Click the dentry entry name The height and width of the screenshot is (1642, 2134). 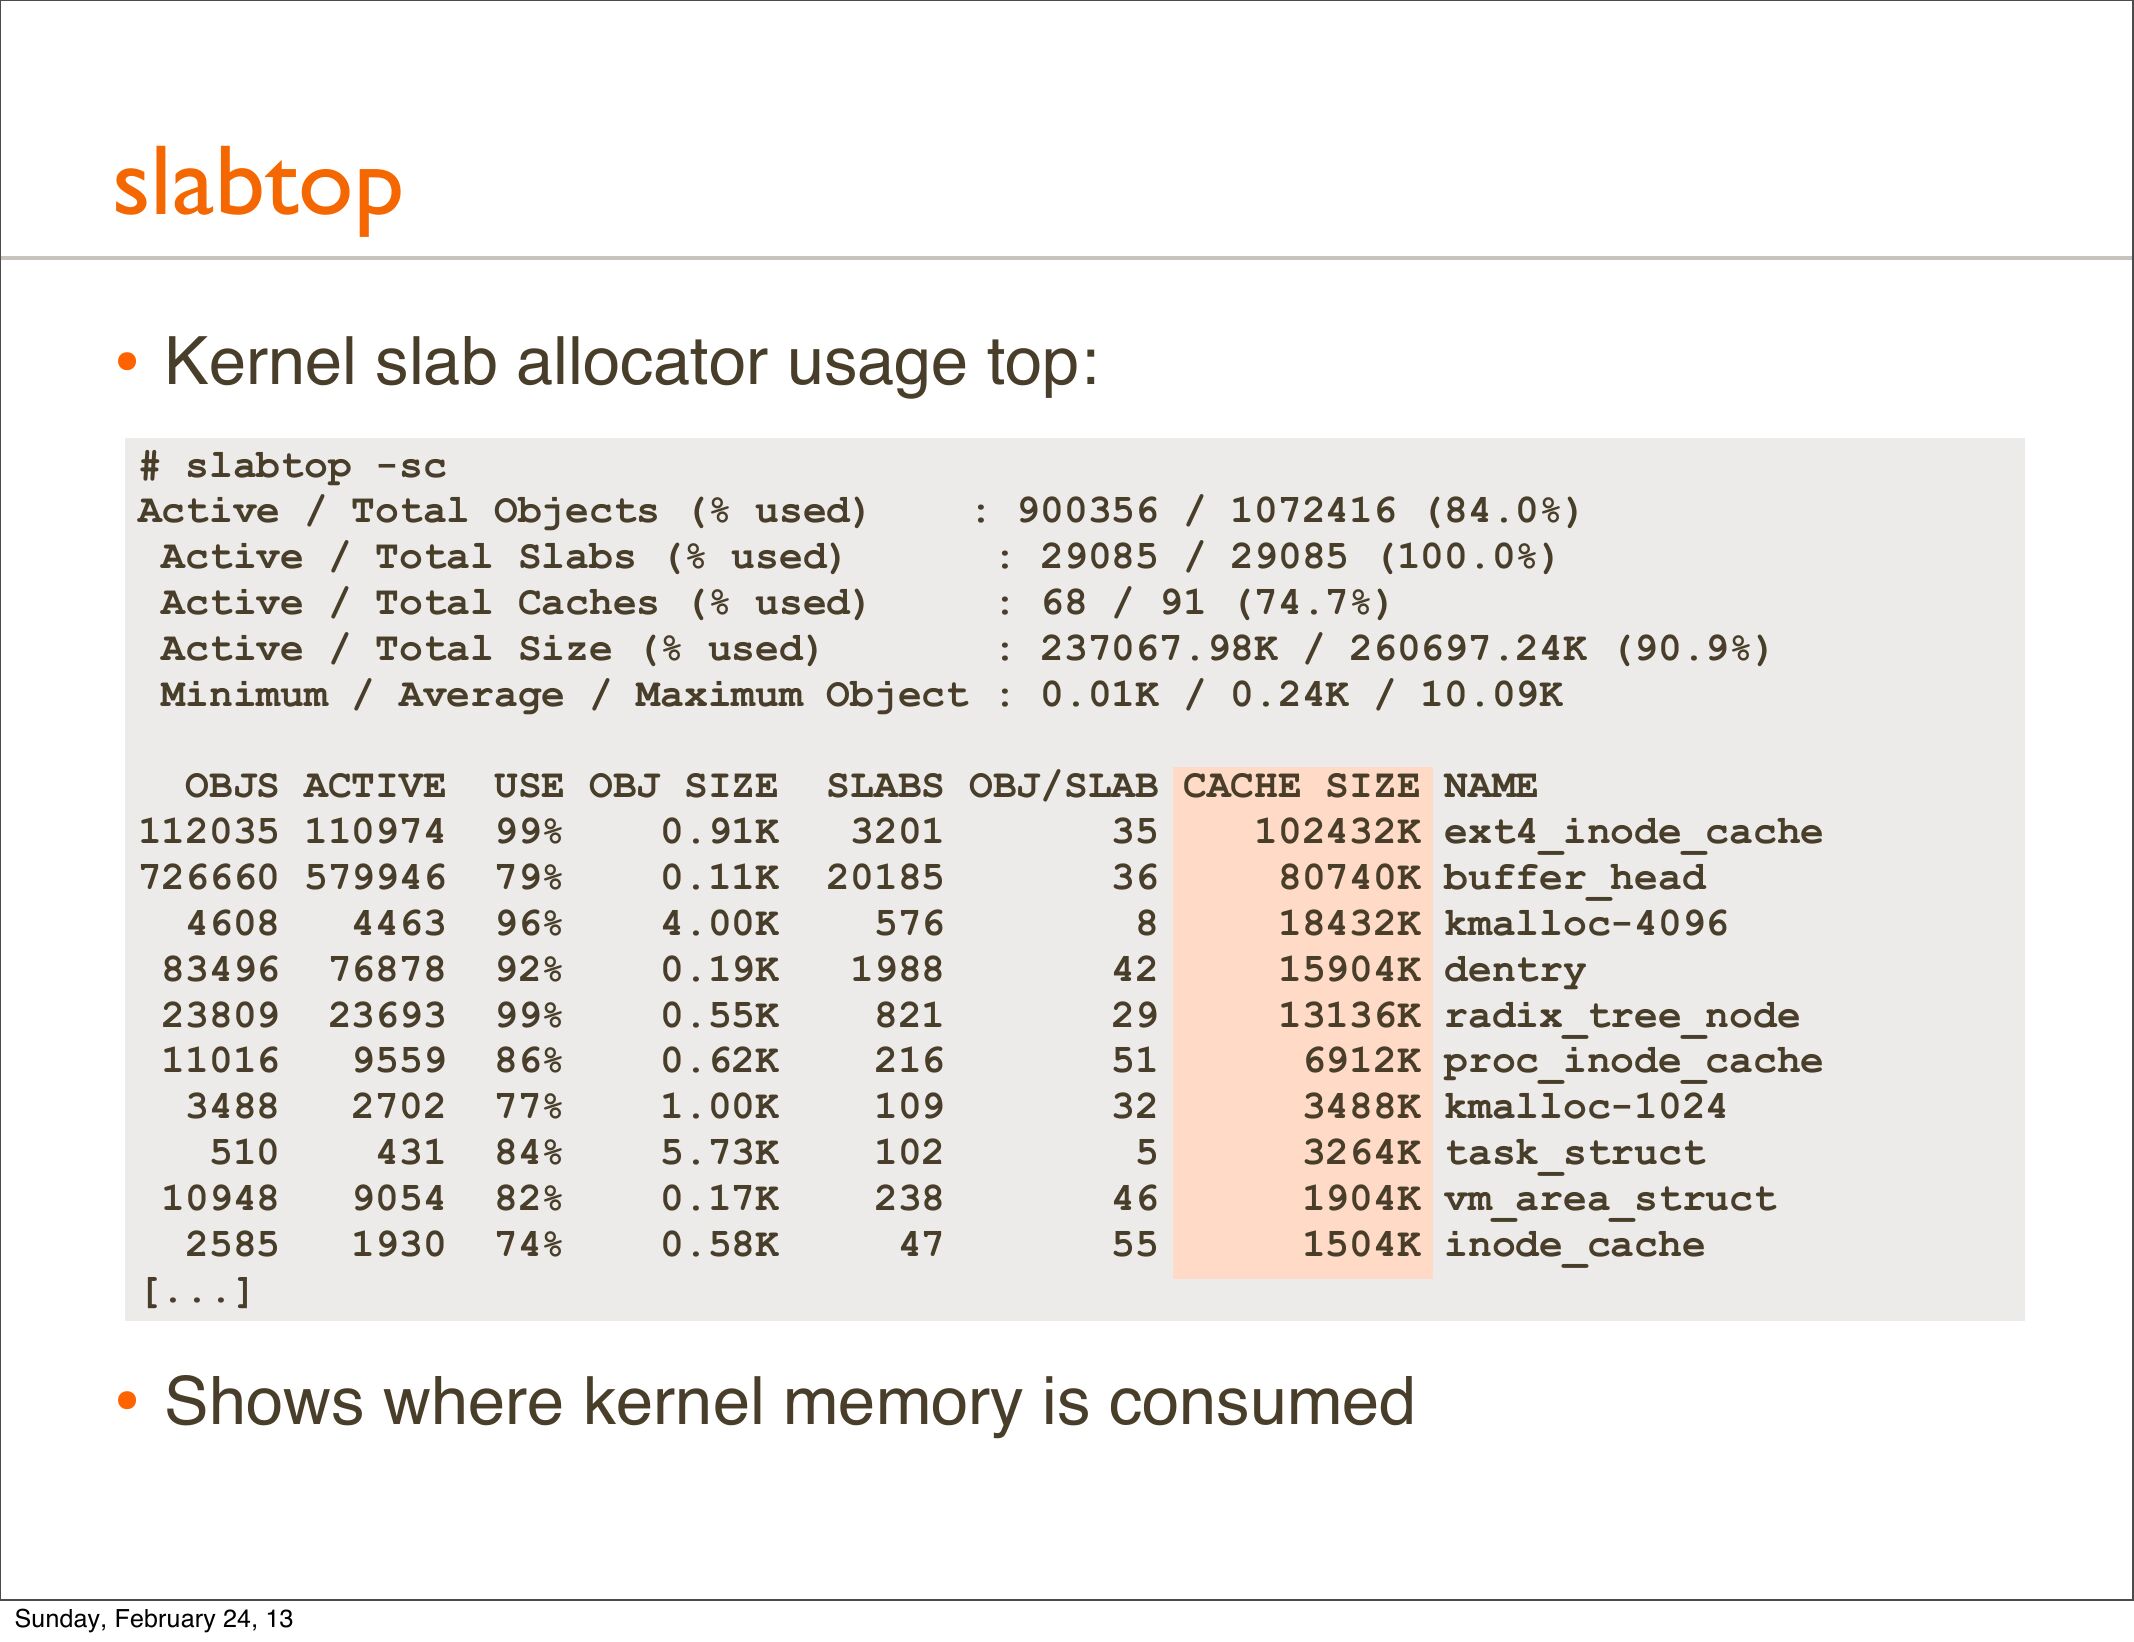tap(1514, 970)
